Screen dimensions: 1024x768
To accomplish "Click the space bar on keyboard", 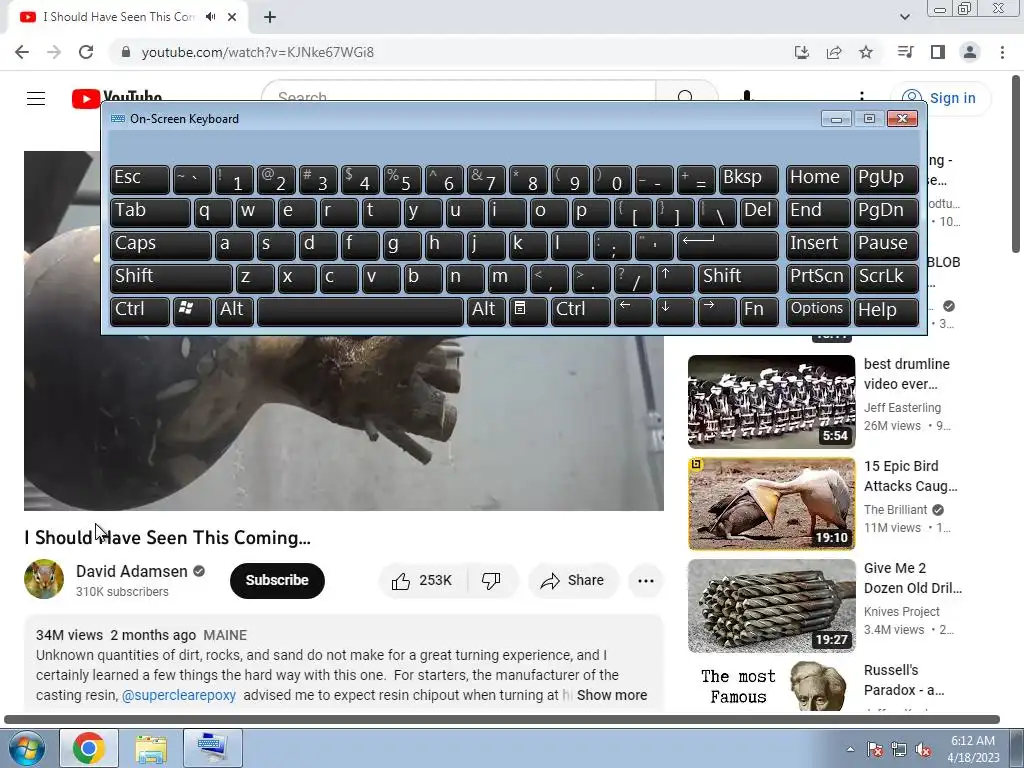I will pos(360,310).
